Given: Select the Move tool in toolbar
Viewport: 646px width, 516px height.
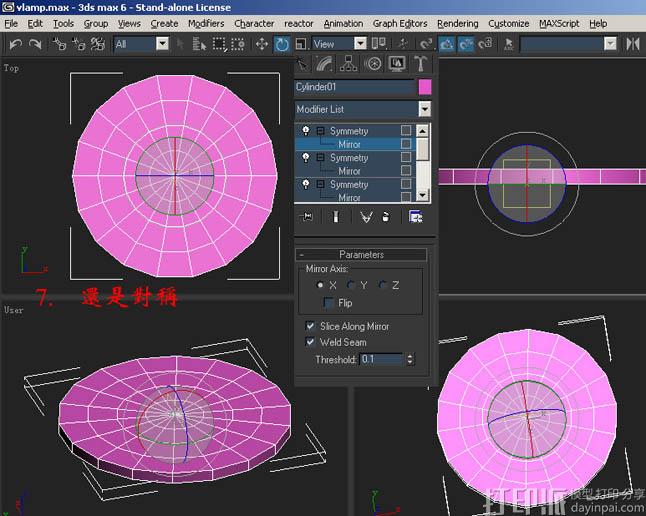Looking at the screenshot, I should (x=262, y=44).
